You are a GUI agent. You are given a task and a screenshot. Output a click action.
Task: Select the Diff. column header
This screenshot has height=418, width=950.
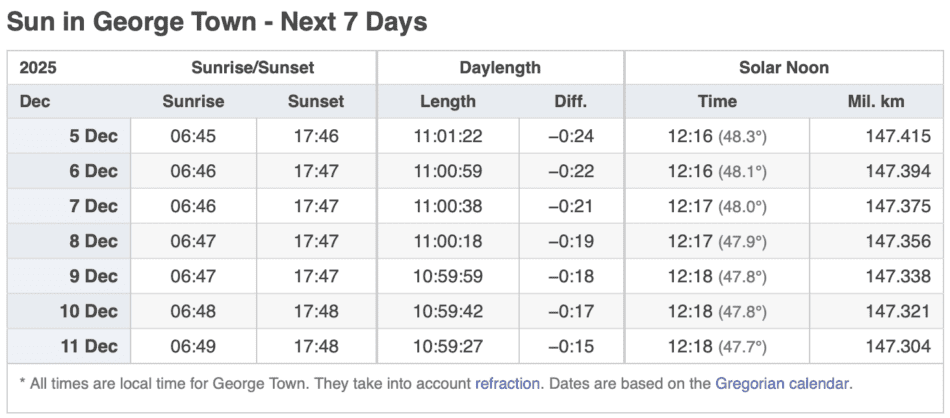571,101
